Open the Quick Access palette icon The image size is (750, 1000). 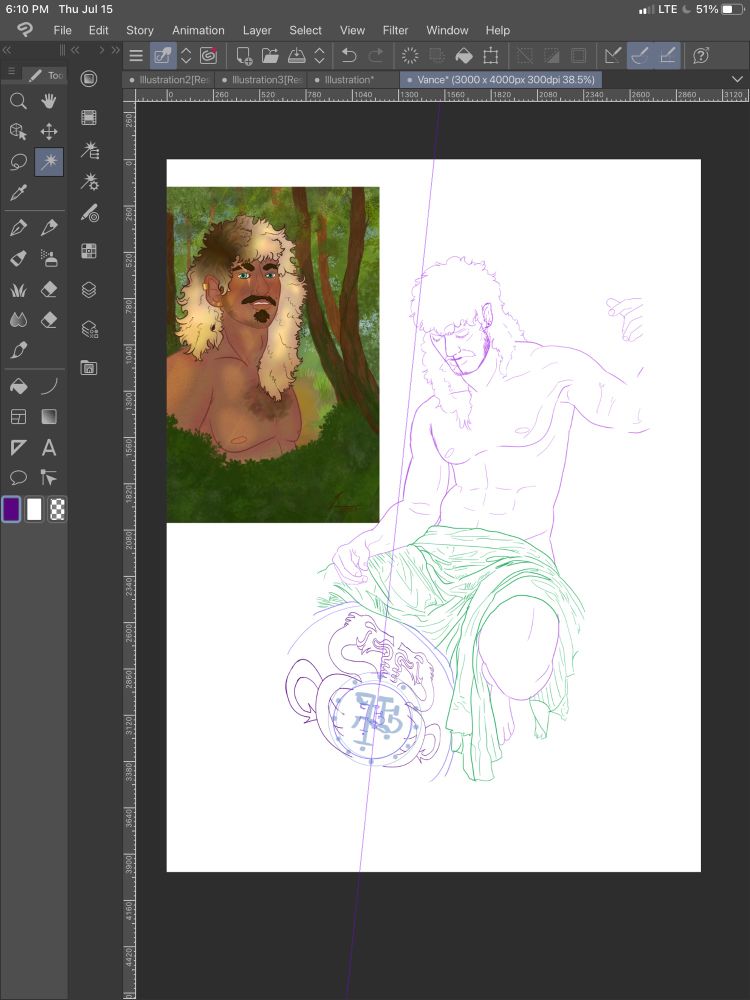(x=89, y=79)
